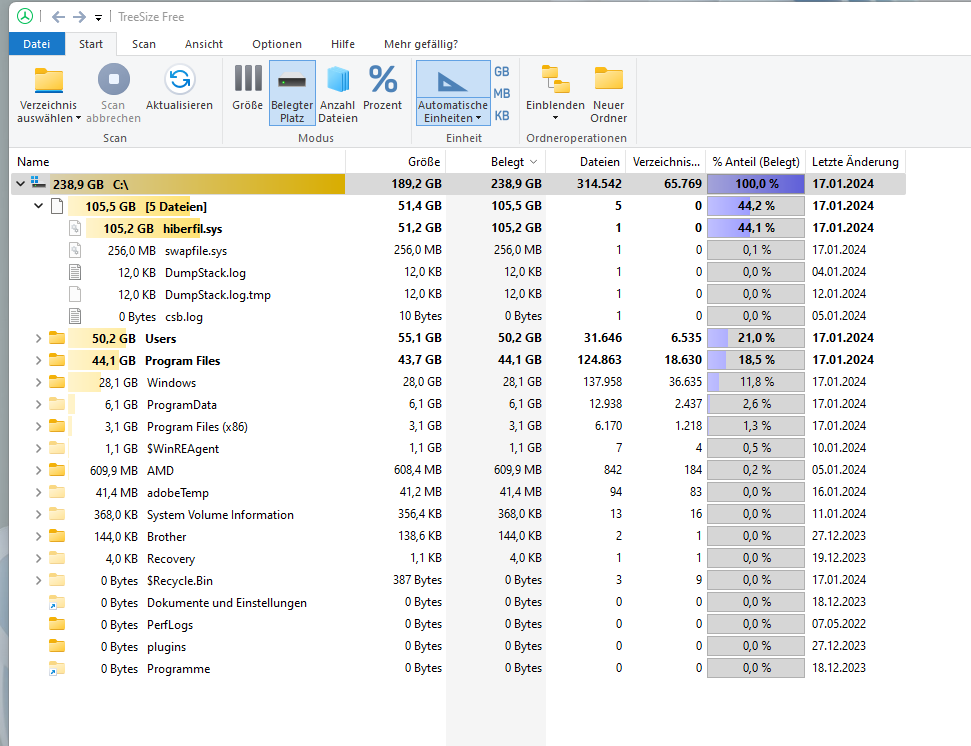Switch to the Scan ribbon tab
Screen dimensions: 971x746
coord(144,44)
